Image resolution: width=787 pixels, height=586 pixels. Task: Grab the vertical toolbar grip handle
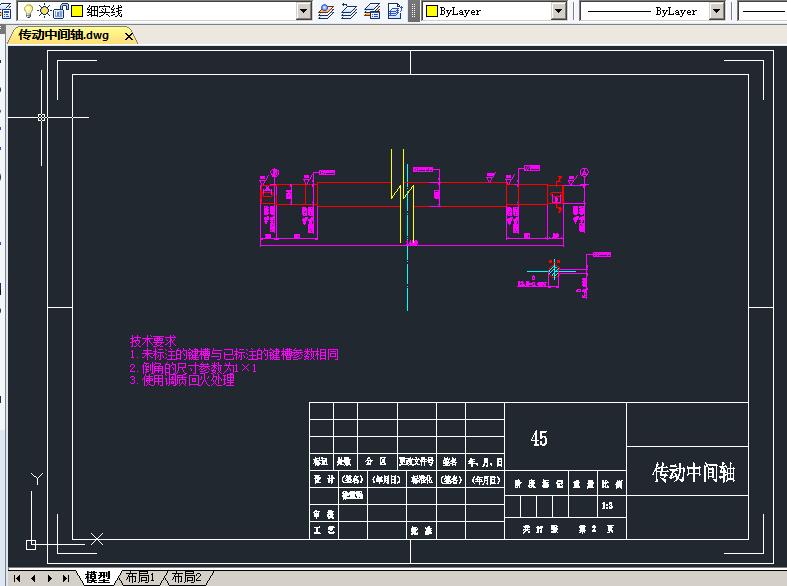point(414,11)
